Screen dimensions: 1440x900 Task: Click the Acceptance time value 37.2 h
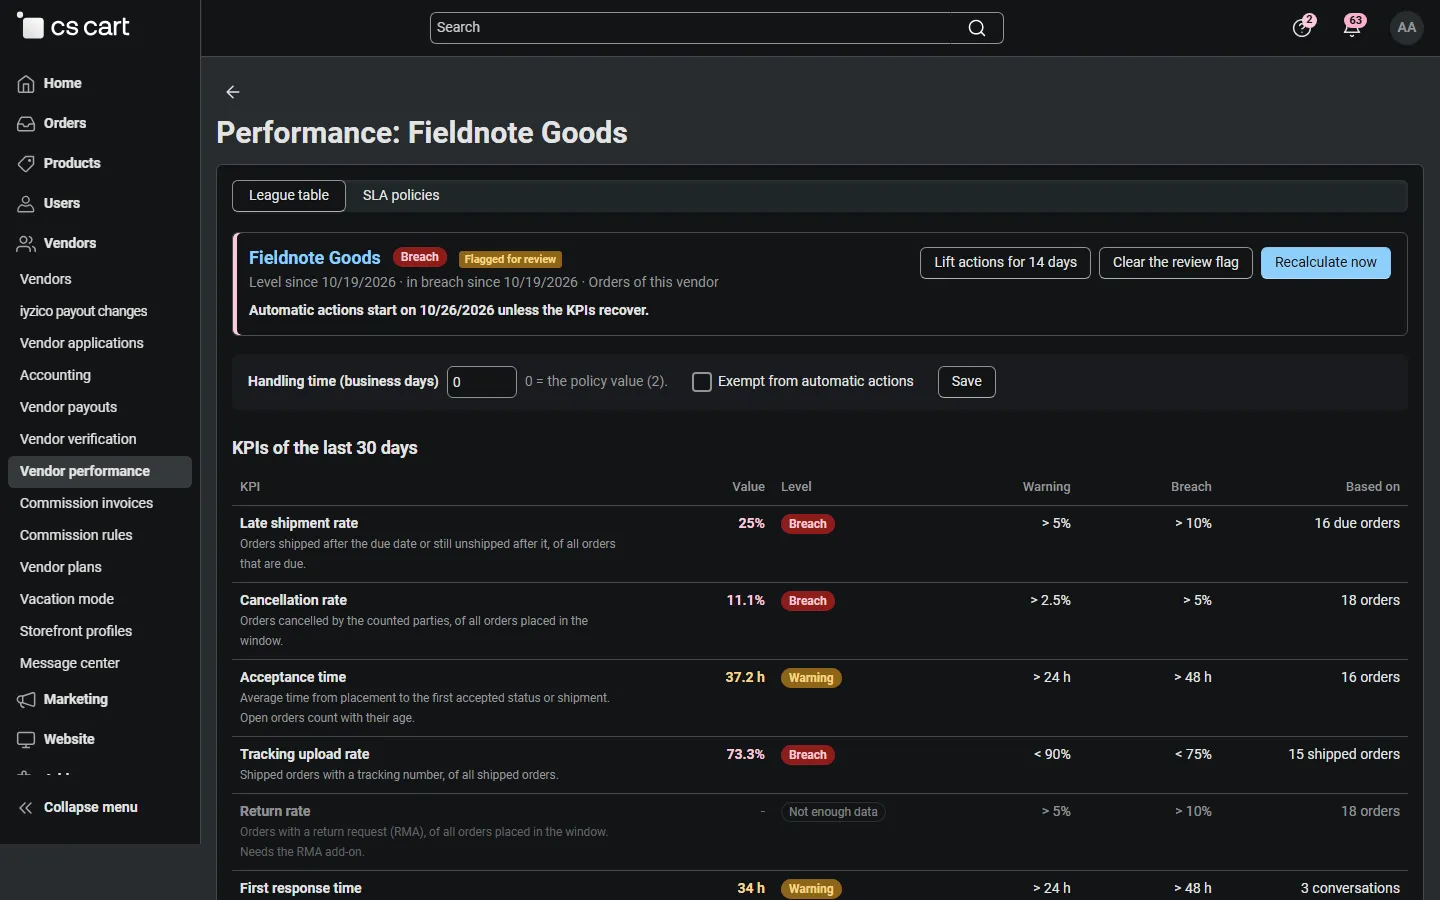click(x=745, y=678)
